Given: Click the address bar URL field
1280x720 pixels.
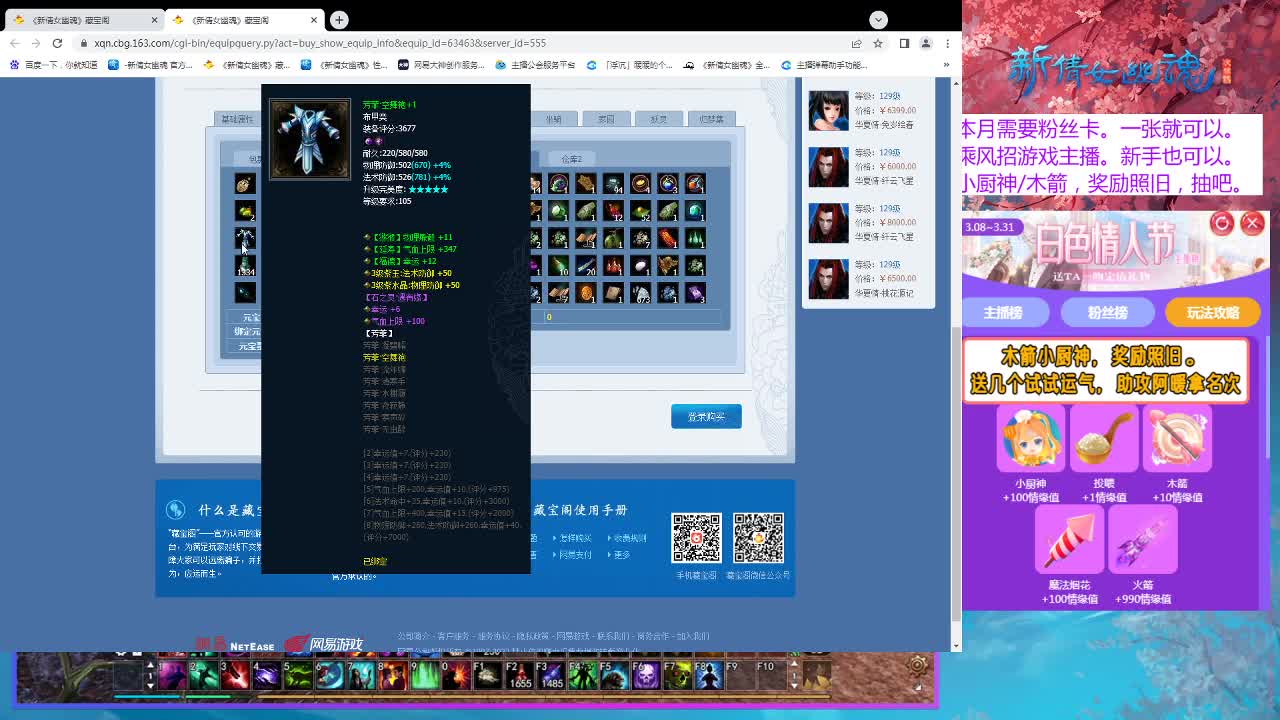Looking at the screenshot, I should tap(460, 43).
